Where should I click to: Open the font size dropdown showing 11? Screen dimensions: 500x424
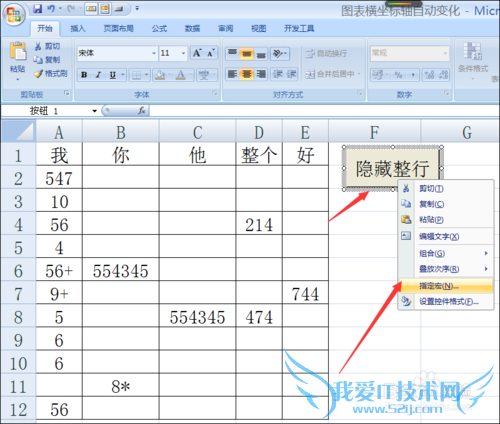click(x=183, y=53)
